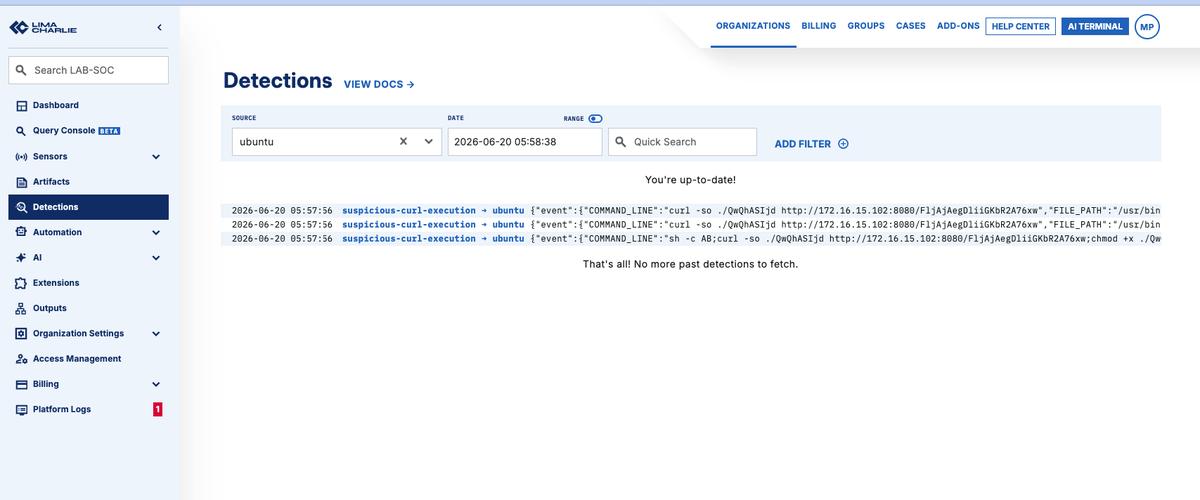Click the Help Center button
The image size is (1200, 500).
(x=1021, y=27)
